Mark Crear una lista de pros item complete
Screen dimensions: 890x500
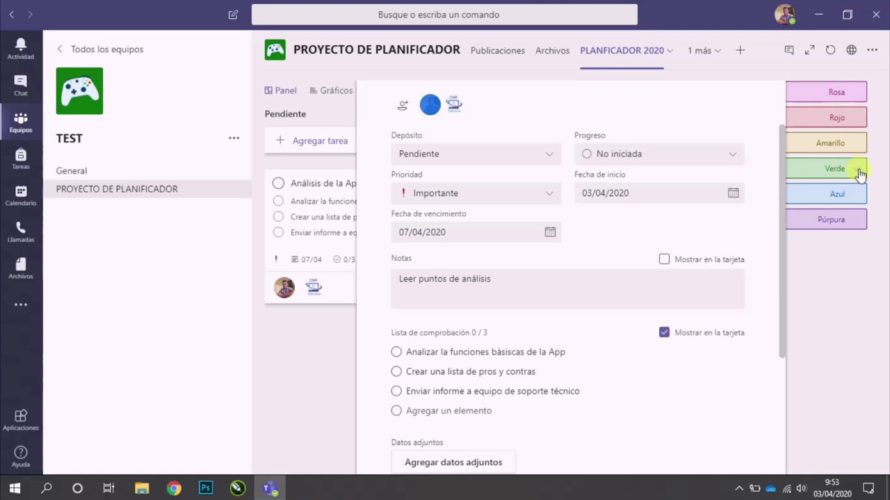coord(396,372)
